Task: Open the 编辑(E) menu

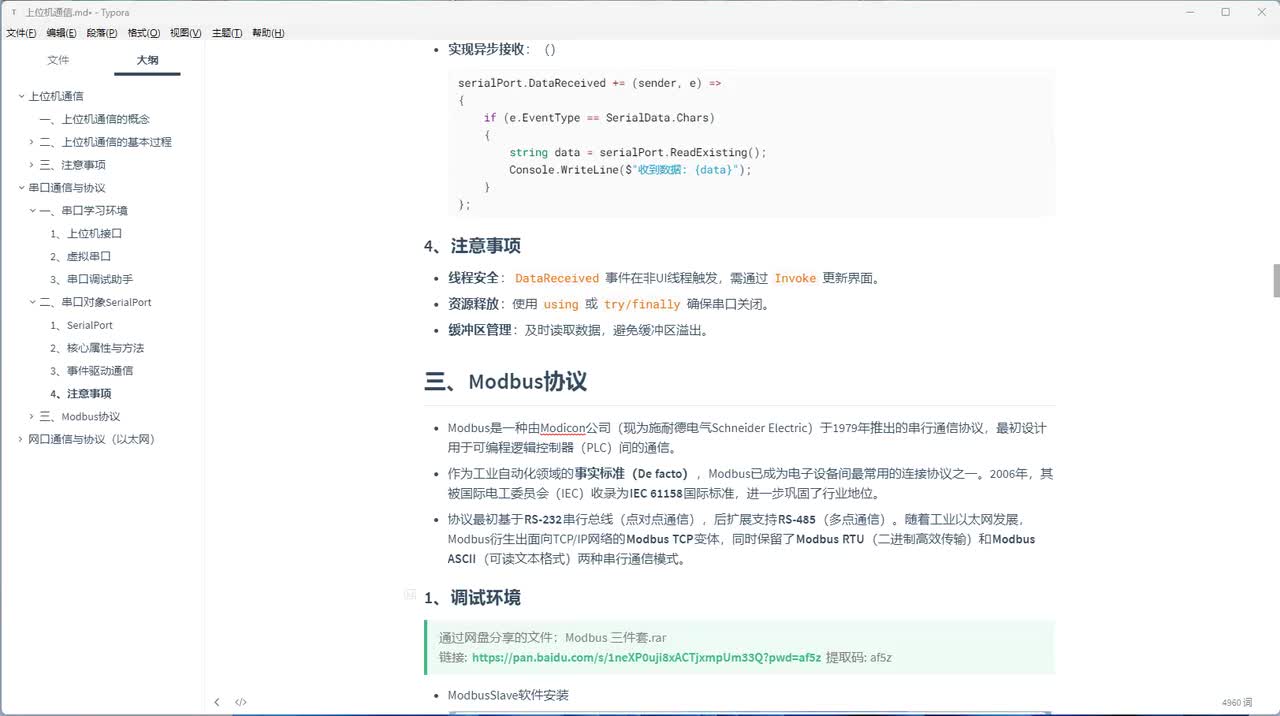Action: [61, 33]
